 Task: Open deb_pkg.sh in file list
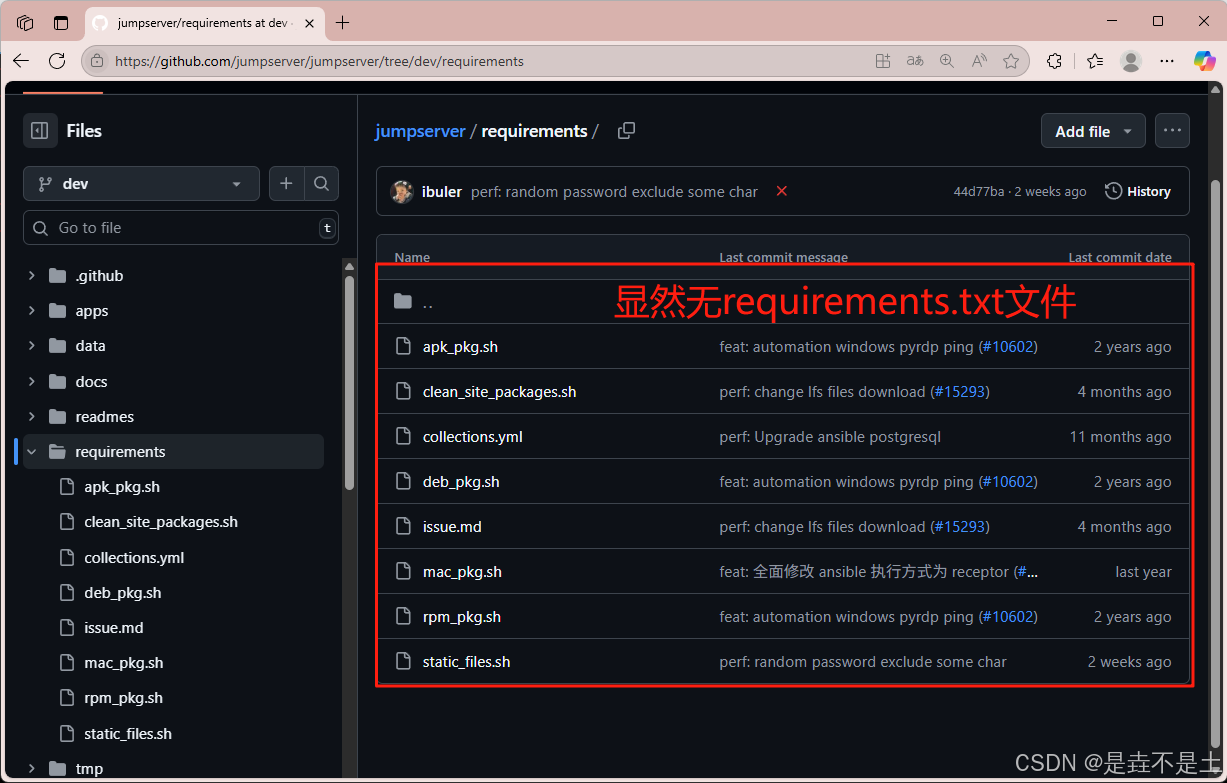point(461,482)
